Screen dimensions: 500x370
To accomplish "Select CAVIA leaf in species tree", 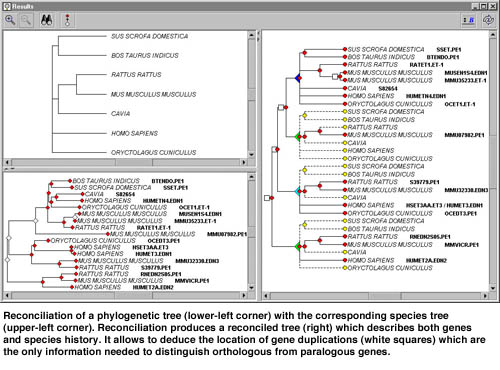I will pos(120,114).
